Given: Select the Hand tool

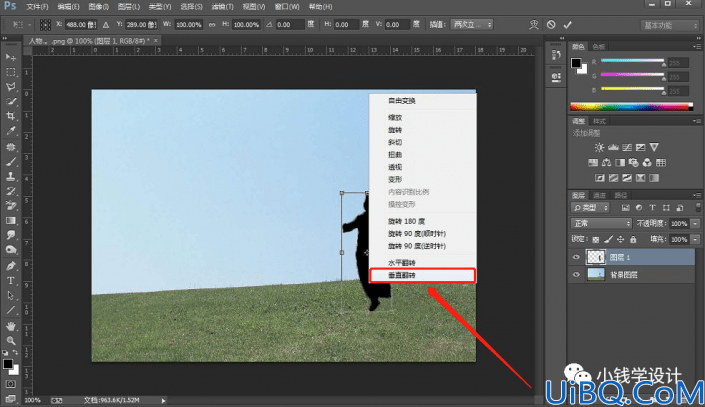Looking at the screenshot, I should tap(11, 326).
